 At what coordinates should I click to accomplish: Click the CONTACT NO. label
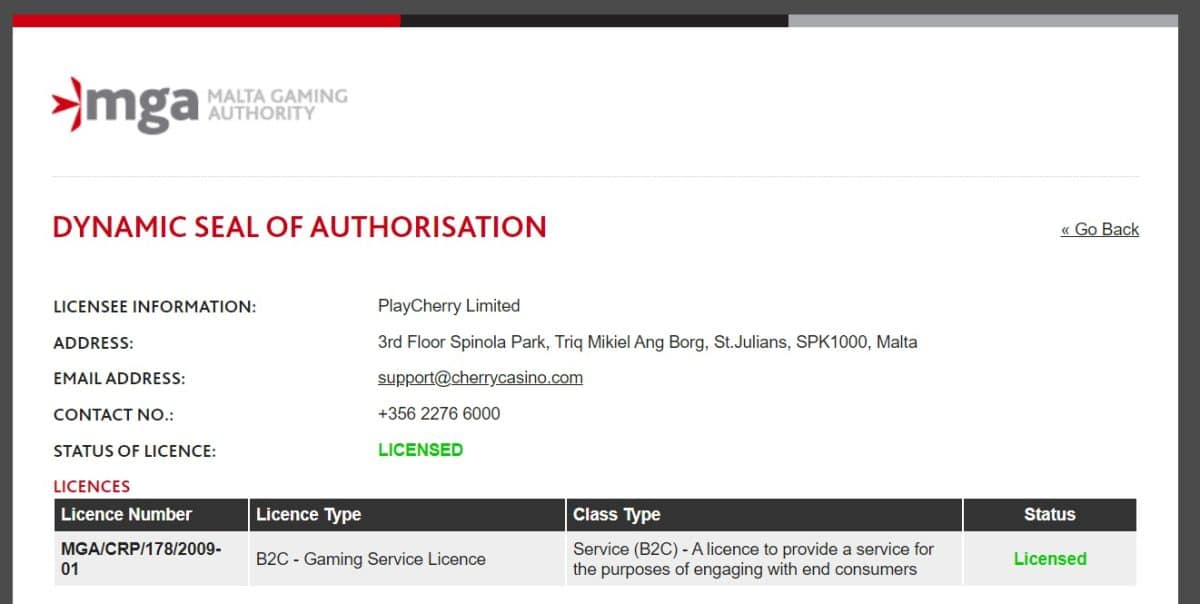(113, 415)
